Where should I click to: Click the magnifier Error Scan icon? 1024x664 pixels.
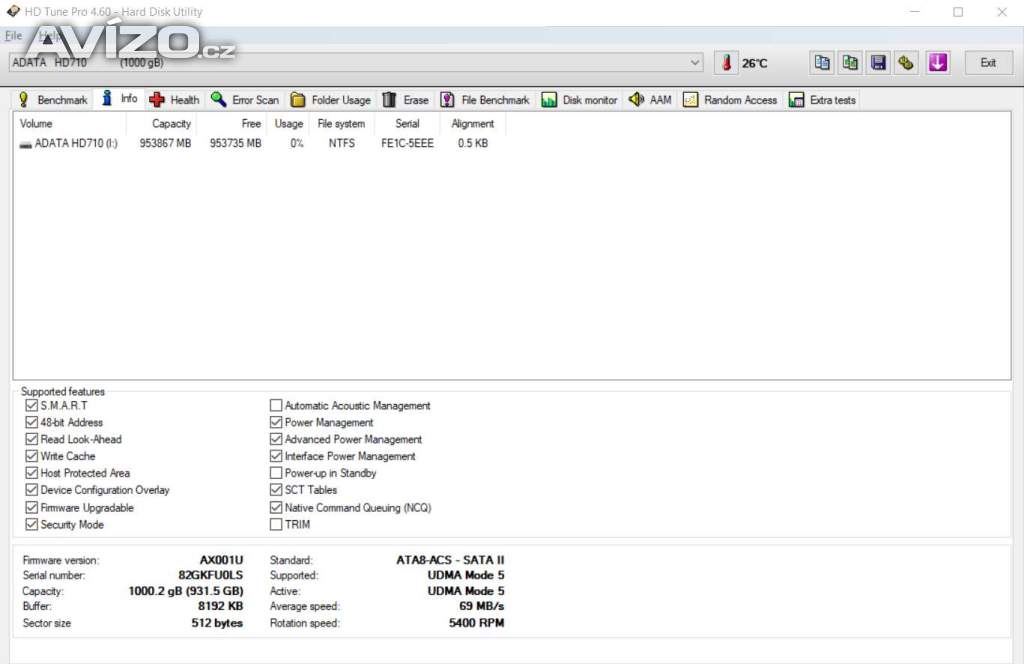point(218,99)
